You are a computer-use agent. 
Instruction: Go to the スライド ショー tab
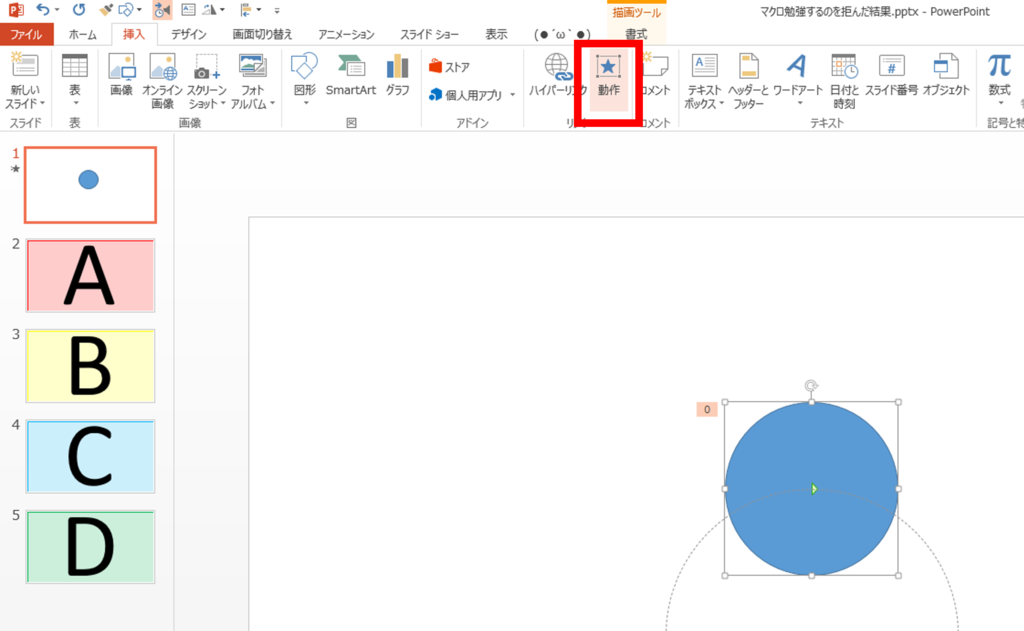[430, 35]
